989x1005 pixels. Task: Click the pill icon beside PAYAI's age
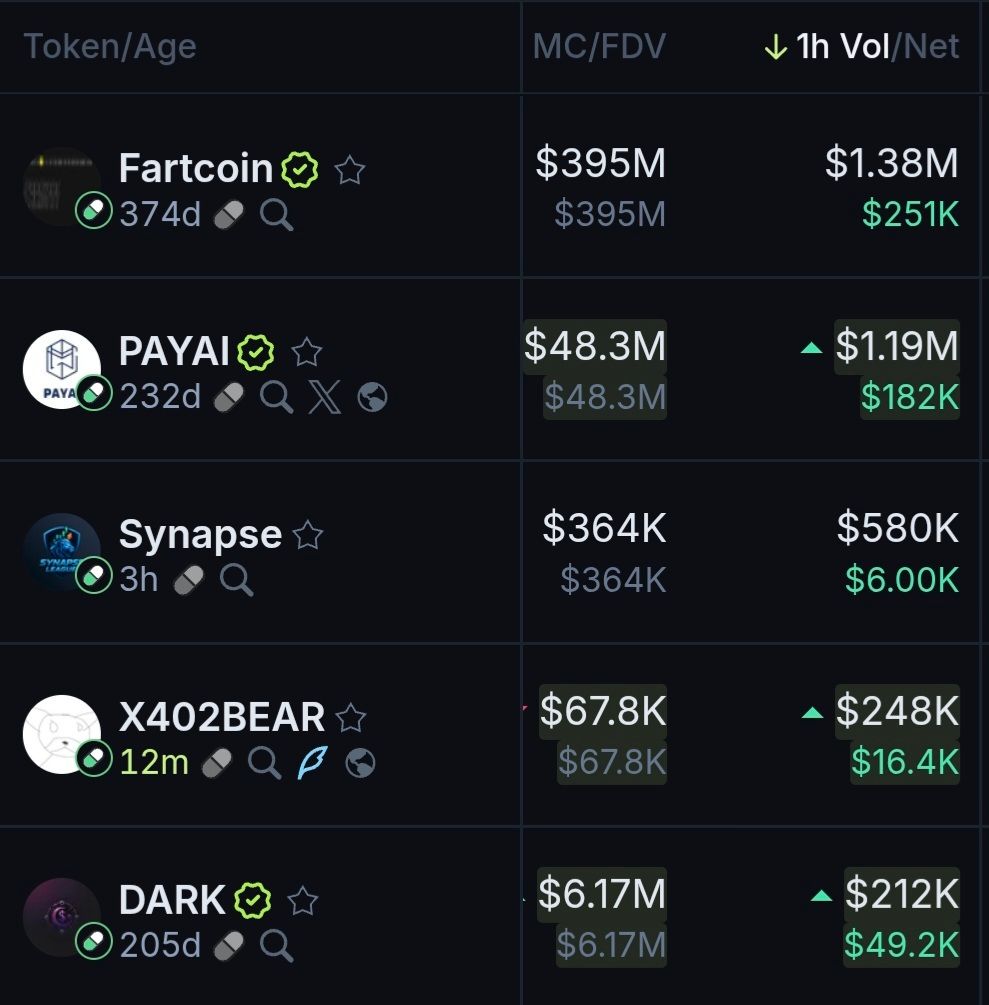coord(229,398)
